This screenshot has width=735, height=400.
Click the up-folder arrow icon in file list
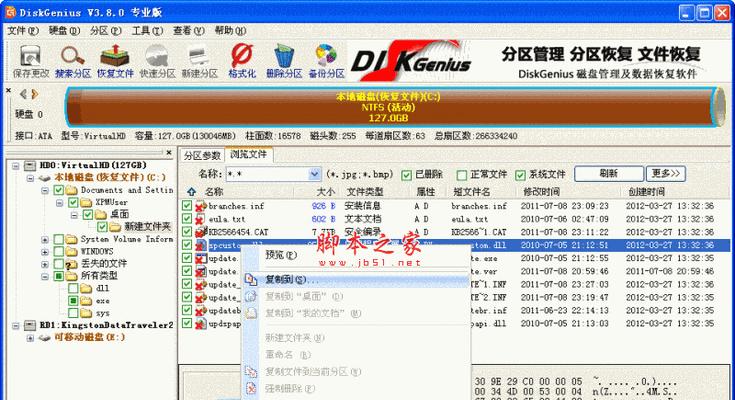click(191, 192)
